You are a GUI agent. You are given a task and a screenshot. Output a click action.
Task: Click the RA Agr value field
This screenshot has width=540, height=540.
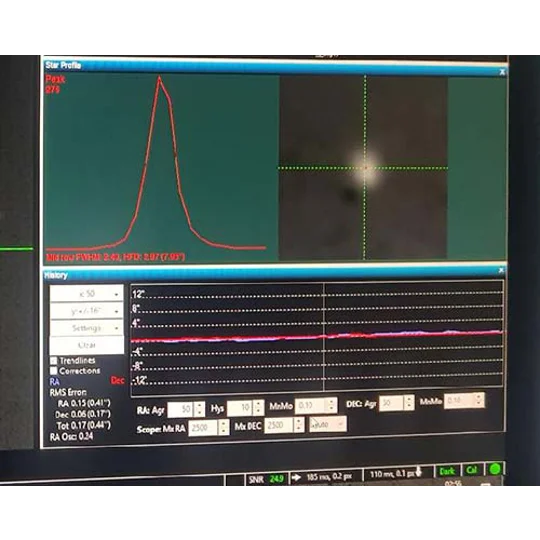180,409
